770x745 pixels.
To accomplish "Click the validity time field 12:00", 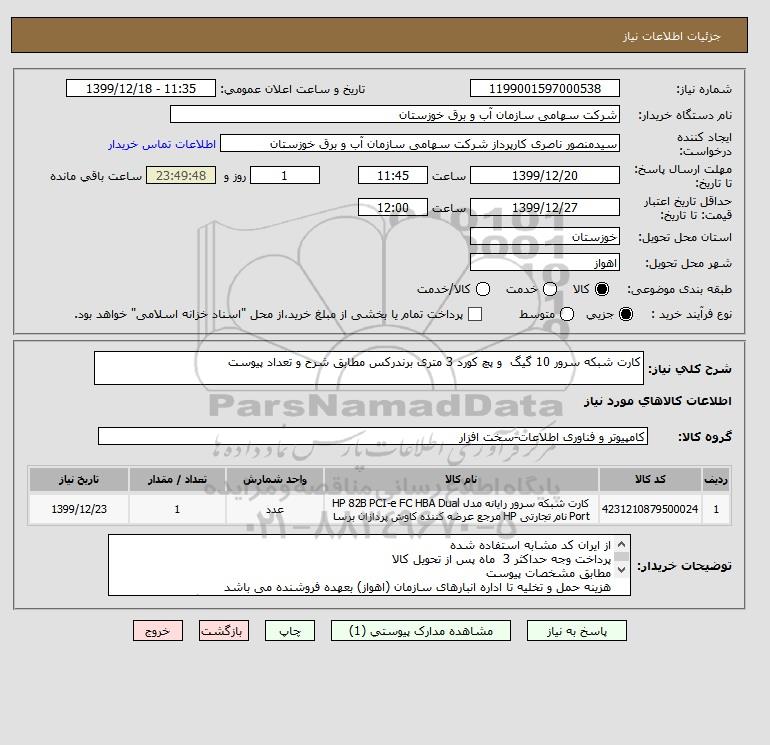I will click(x=393, y=207).
